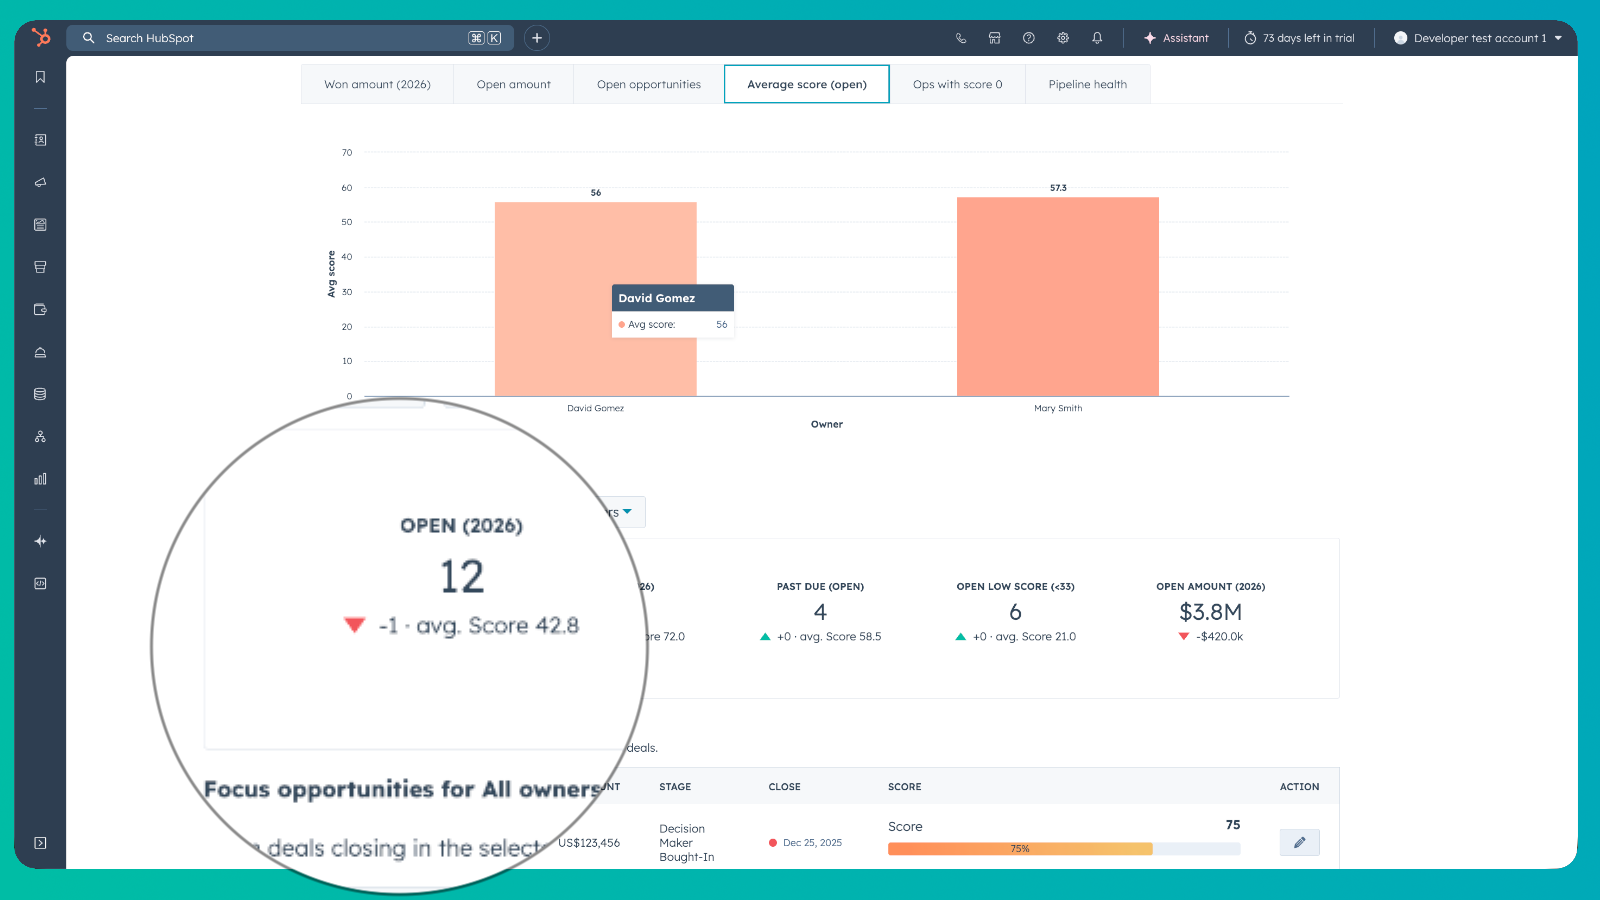
Task: Open the notifications bell
Action: (1097, 38)
